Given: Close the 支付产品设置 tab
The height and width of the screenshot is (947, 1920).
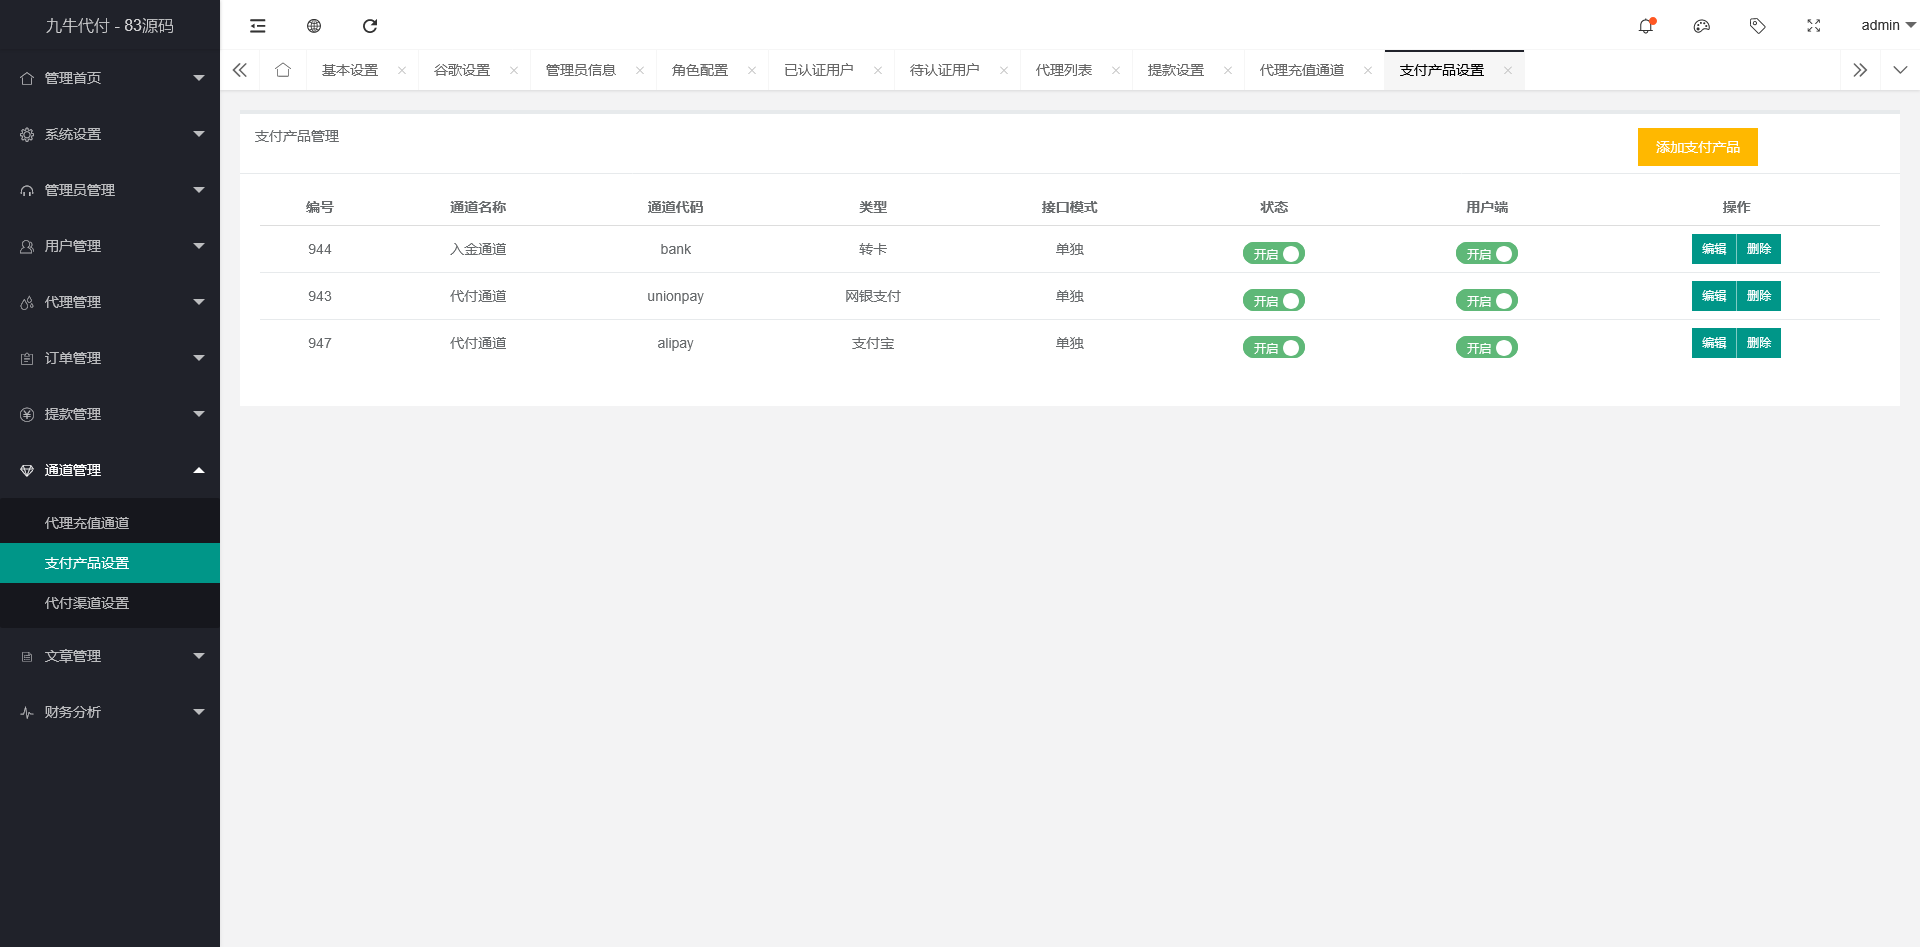Looking at the screenshot, I should tap(1508, 70).
